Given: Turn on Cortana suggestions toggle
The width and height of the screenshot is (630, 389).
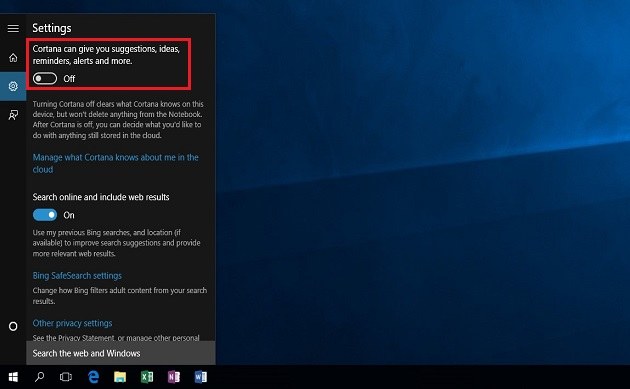Looking at the screenshot, I should [45, 78].
